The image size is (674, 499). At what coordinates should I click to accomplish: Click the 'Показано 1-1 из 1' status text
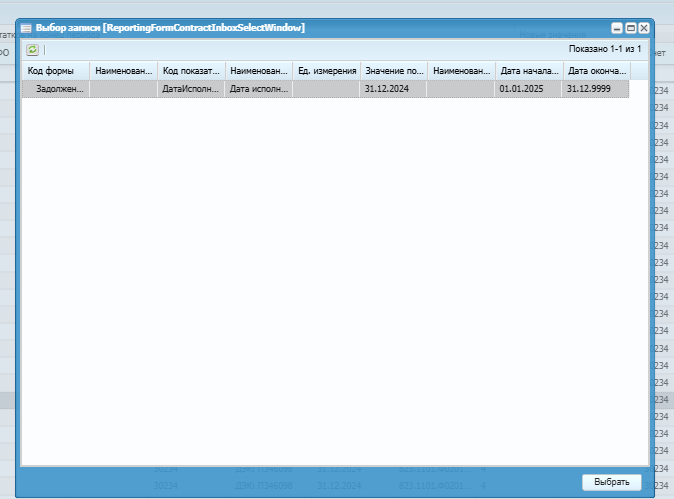coord(605,49)
